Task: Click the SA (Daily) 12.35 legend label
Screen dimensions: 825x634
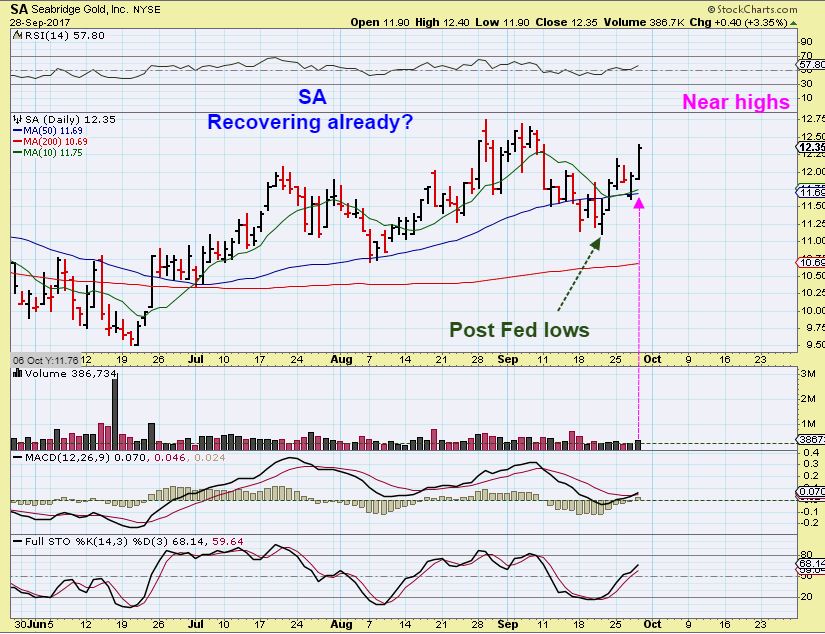Action: point(70,119)
